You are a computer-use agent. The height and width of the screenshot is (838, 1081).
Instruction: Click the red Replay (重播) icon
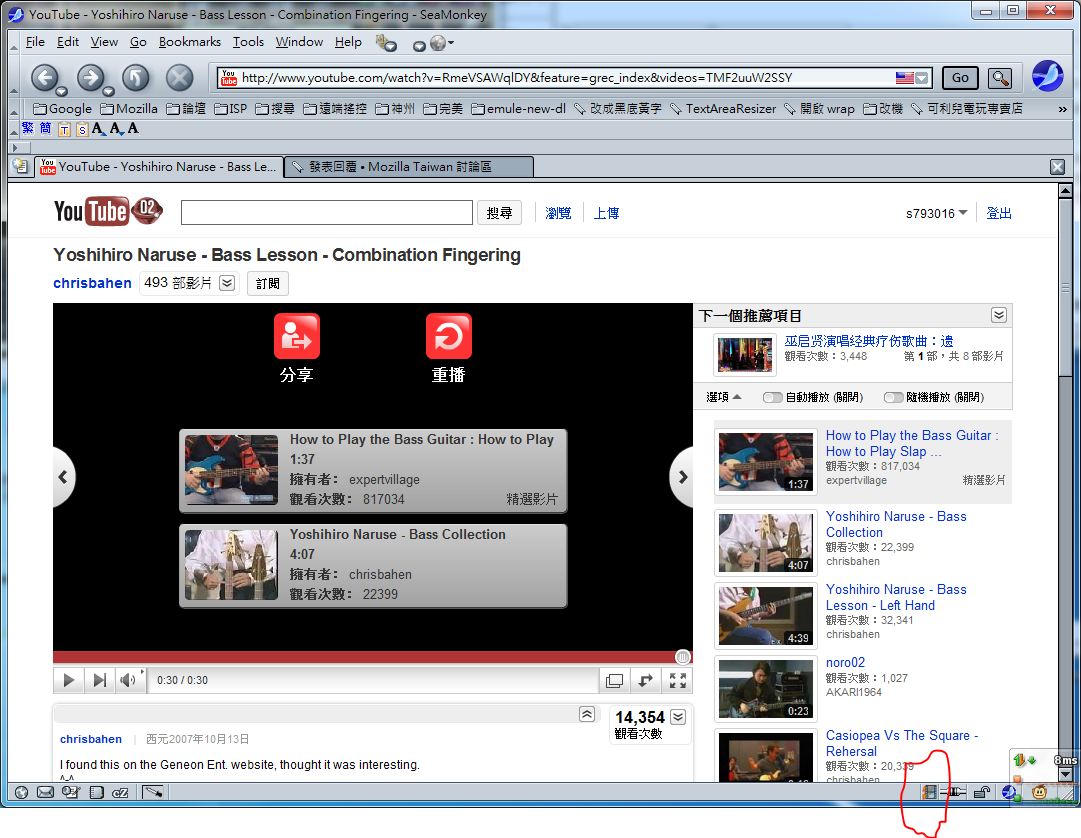pos(448,337)
